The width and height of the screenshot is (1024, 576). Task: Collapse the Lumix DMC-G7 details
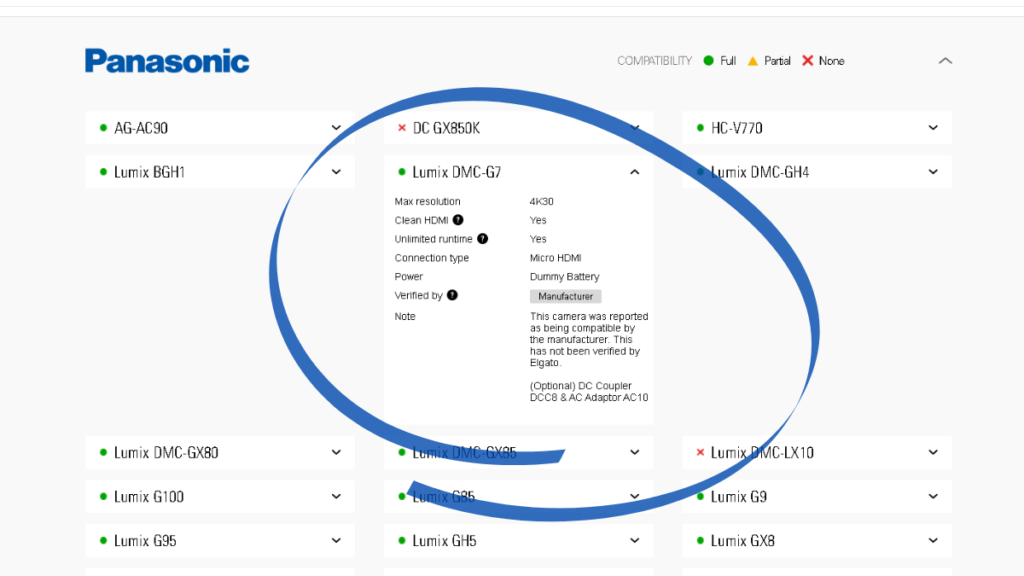[634, 172]
